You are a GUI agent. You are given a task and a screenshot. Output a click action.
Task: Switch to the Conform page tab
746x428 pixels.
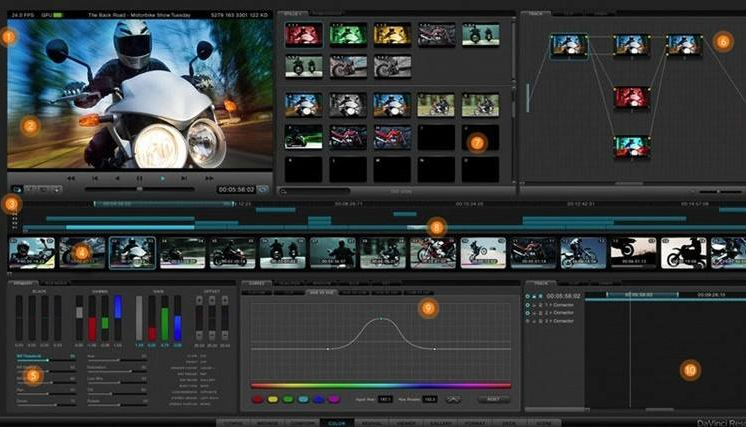tap(303, 423)
